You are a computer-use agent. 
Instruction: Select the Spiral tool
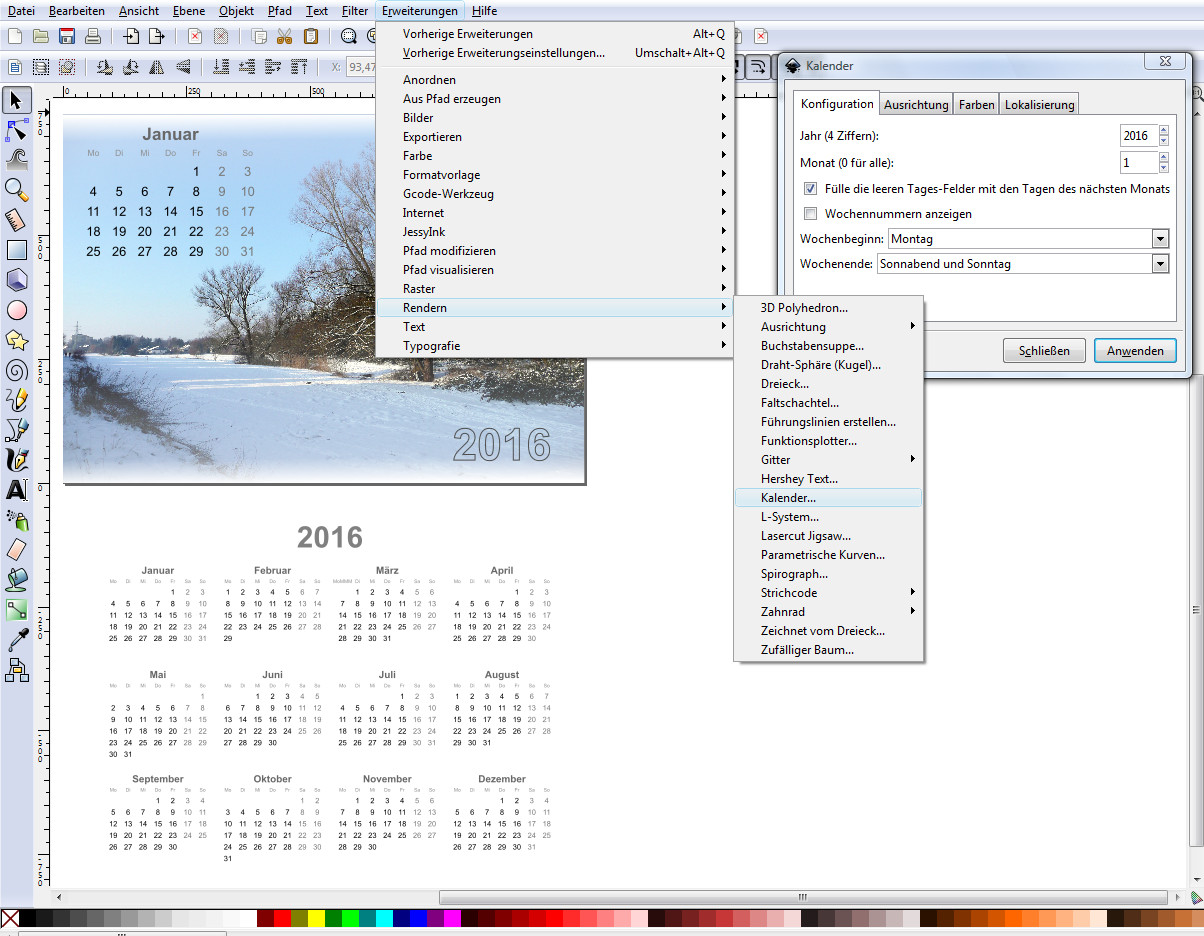pos(16,369)
